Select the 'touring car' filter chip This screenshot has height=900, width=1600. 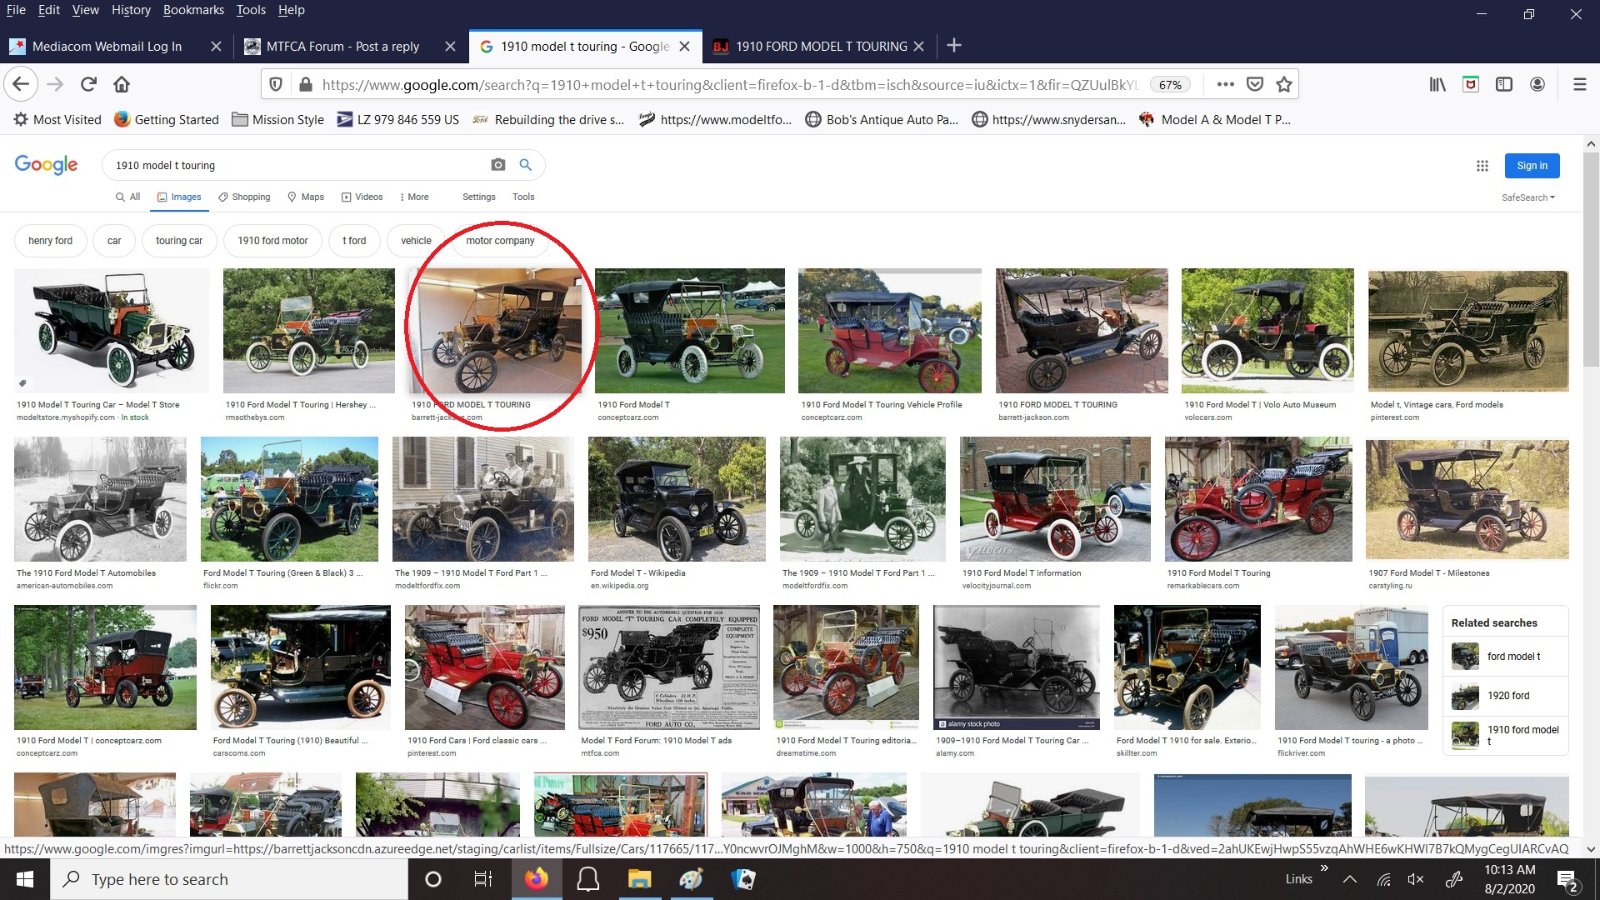pos(179,241)
